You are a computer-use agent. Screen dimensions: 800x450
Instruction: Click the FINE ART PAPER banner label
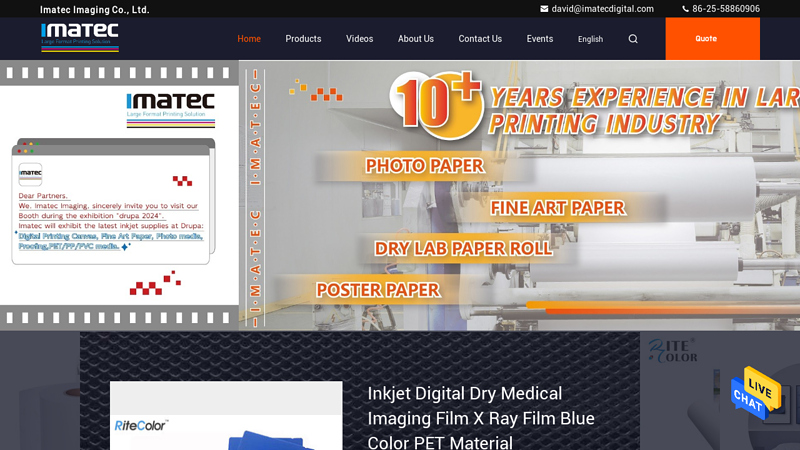[x=558, y=208]
